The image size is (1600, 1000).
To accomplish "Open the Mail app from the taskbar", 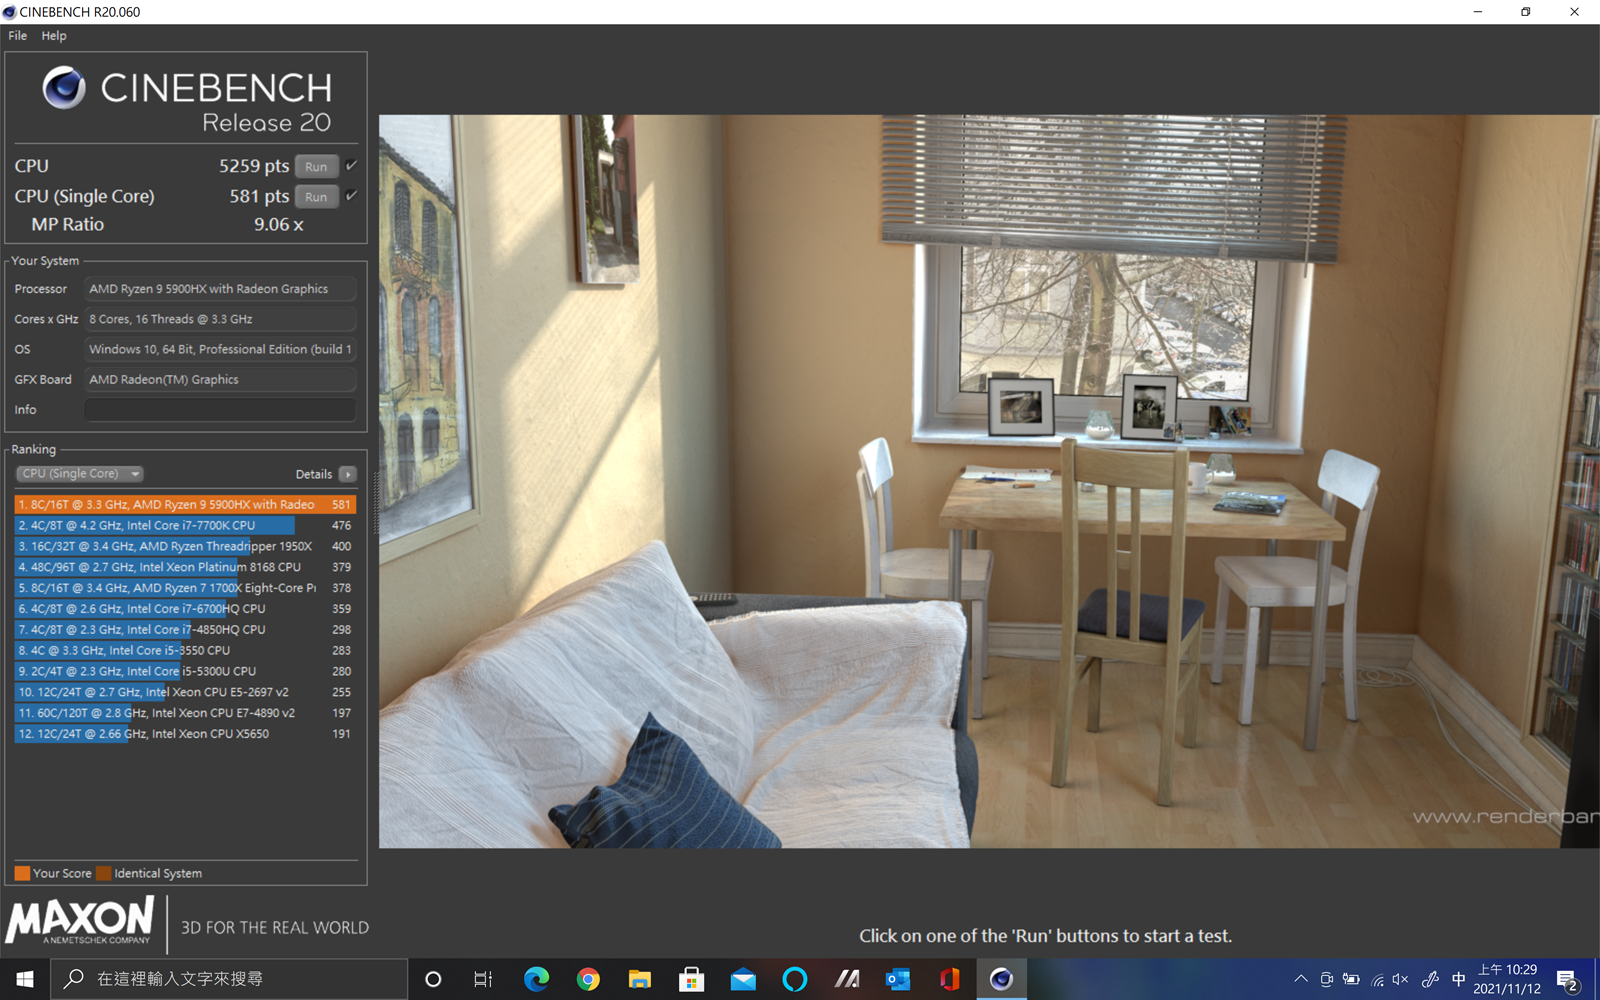I will pos(743,979).
